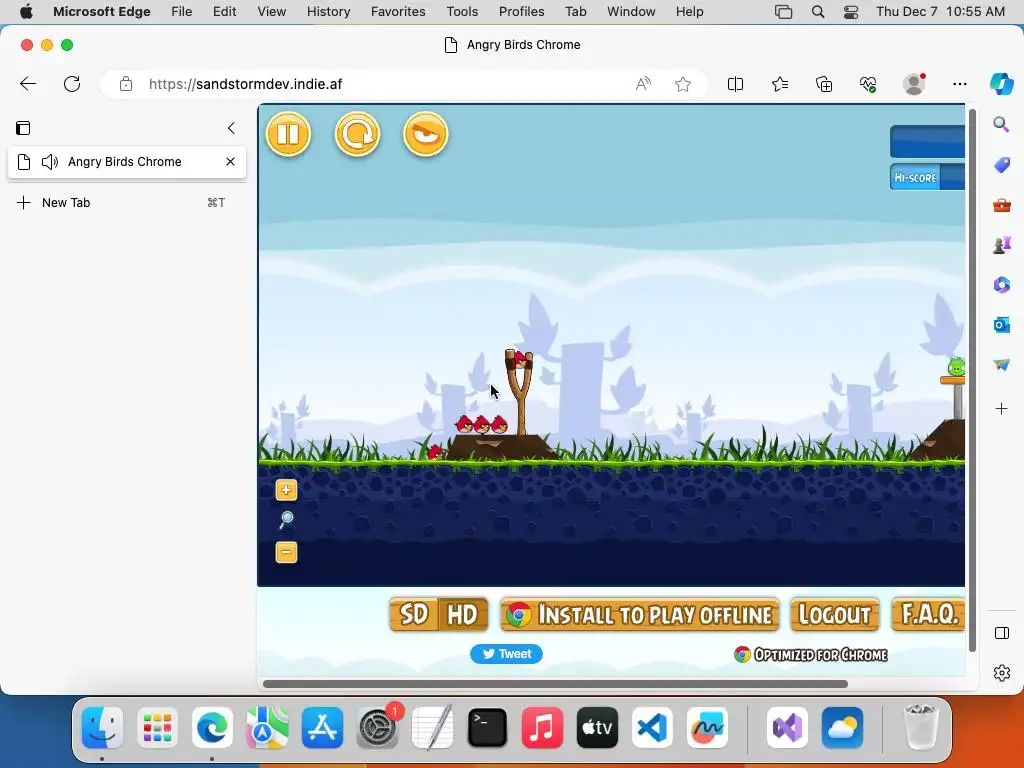Image resolution: width=1024 pixels, height=768 pixels.
Task: Open the Profiles menu
Action: coord(521,12)
